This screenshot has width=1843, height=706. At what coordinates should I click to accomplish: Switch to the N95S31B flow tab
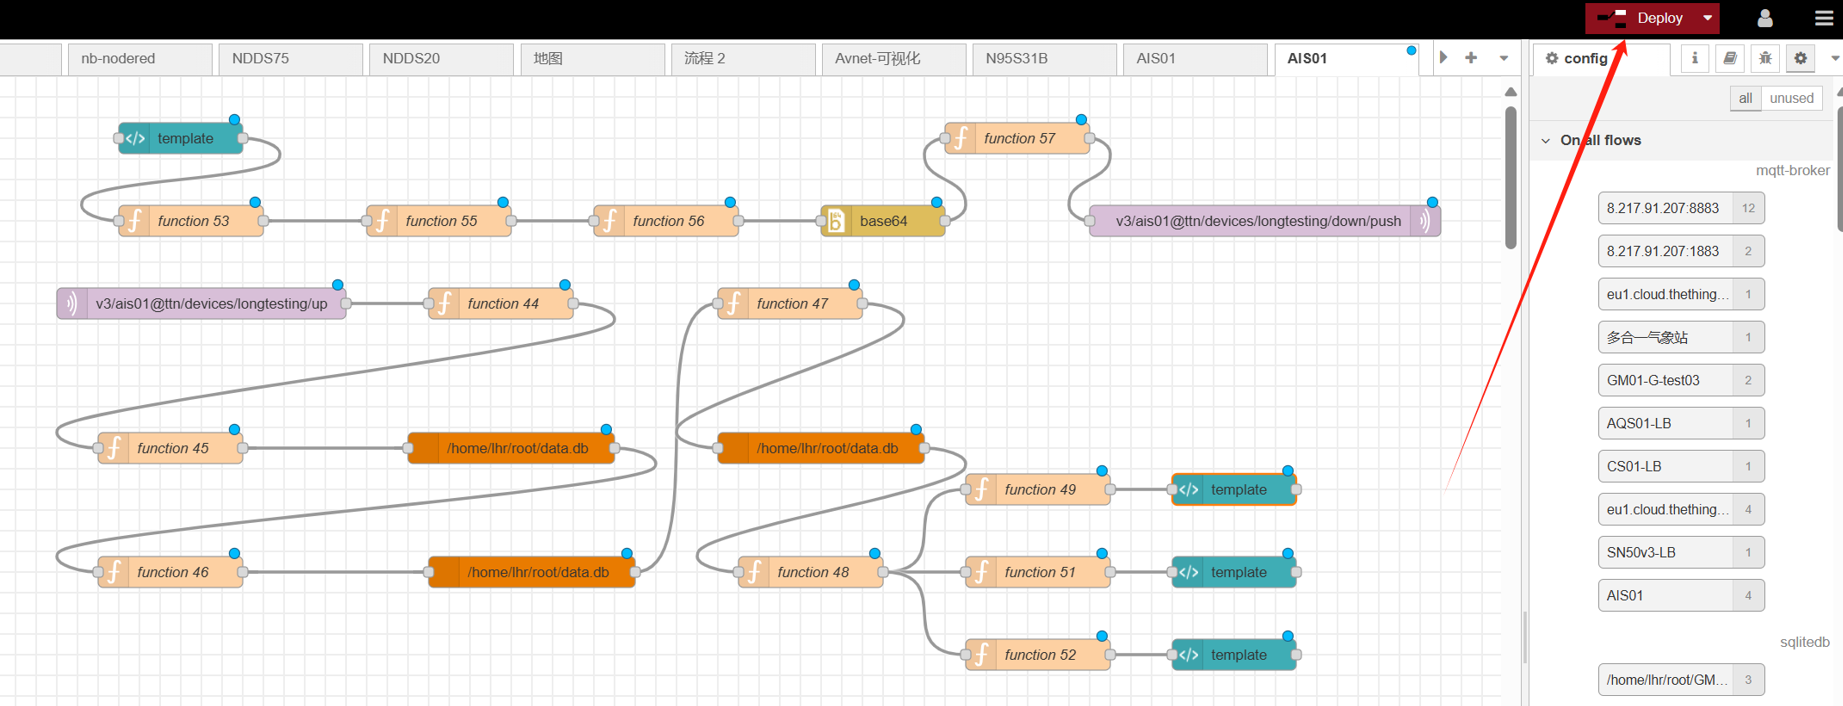1045,58
